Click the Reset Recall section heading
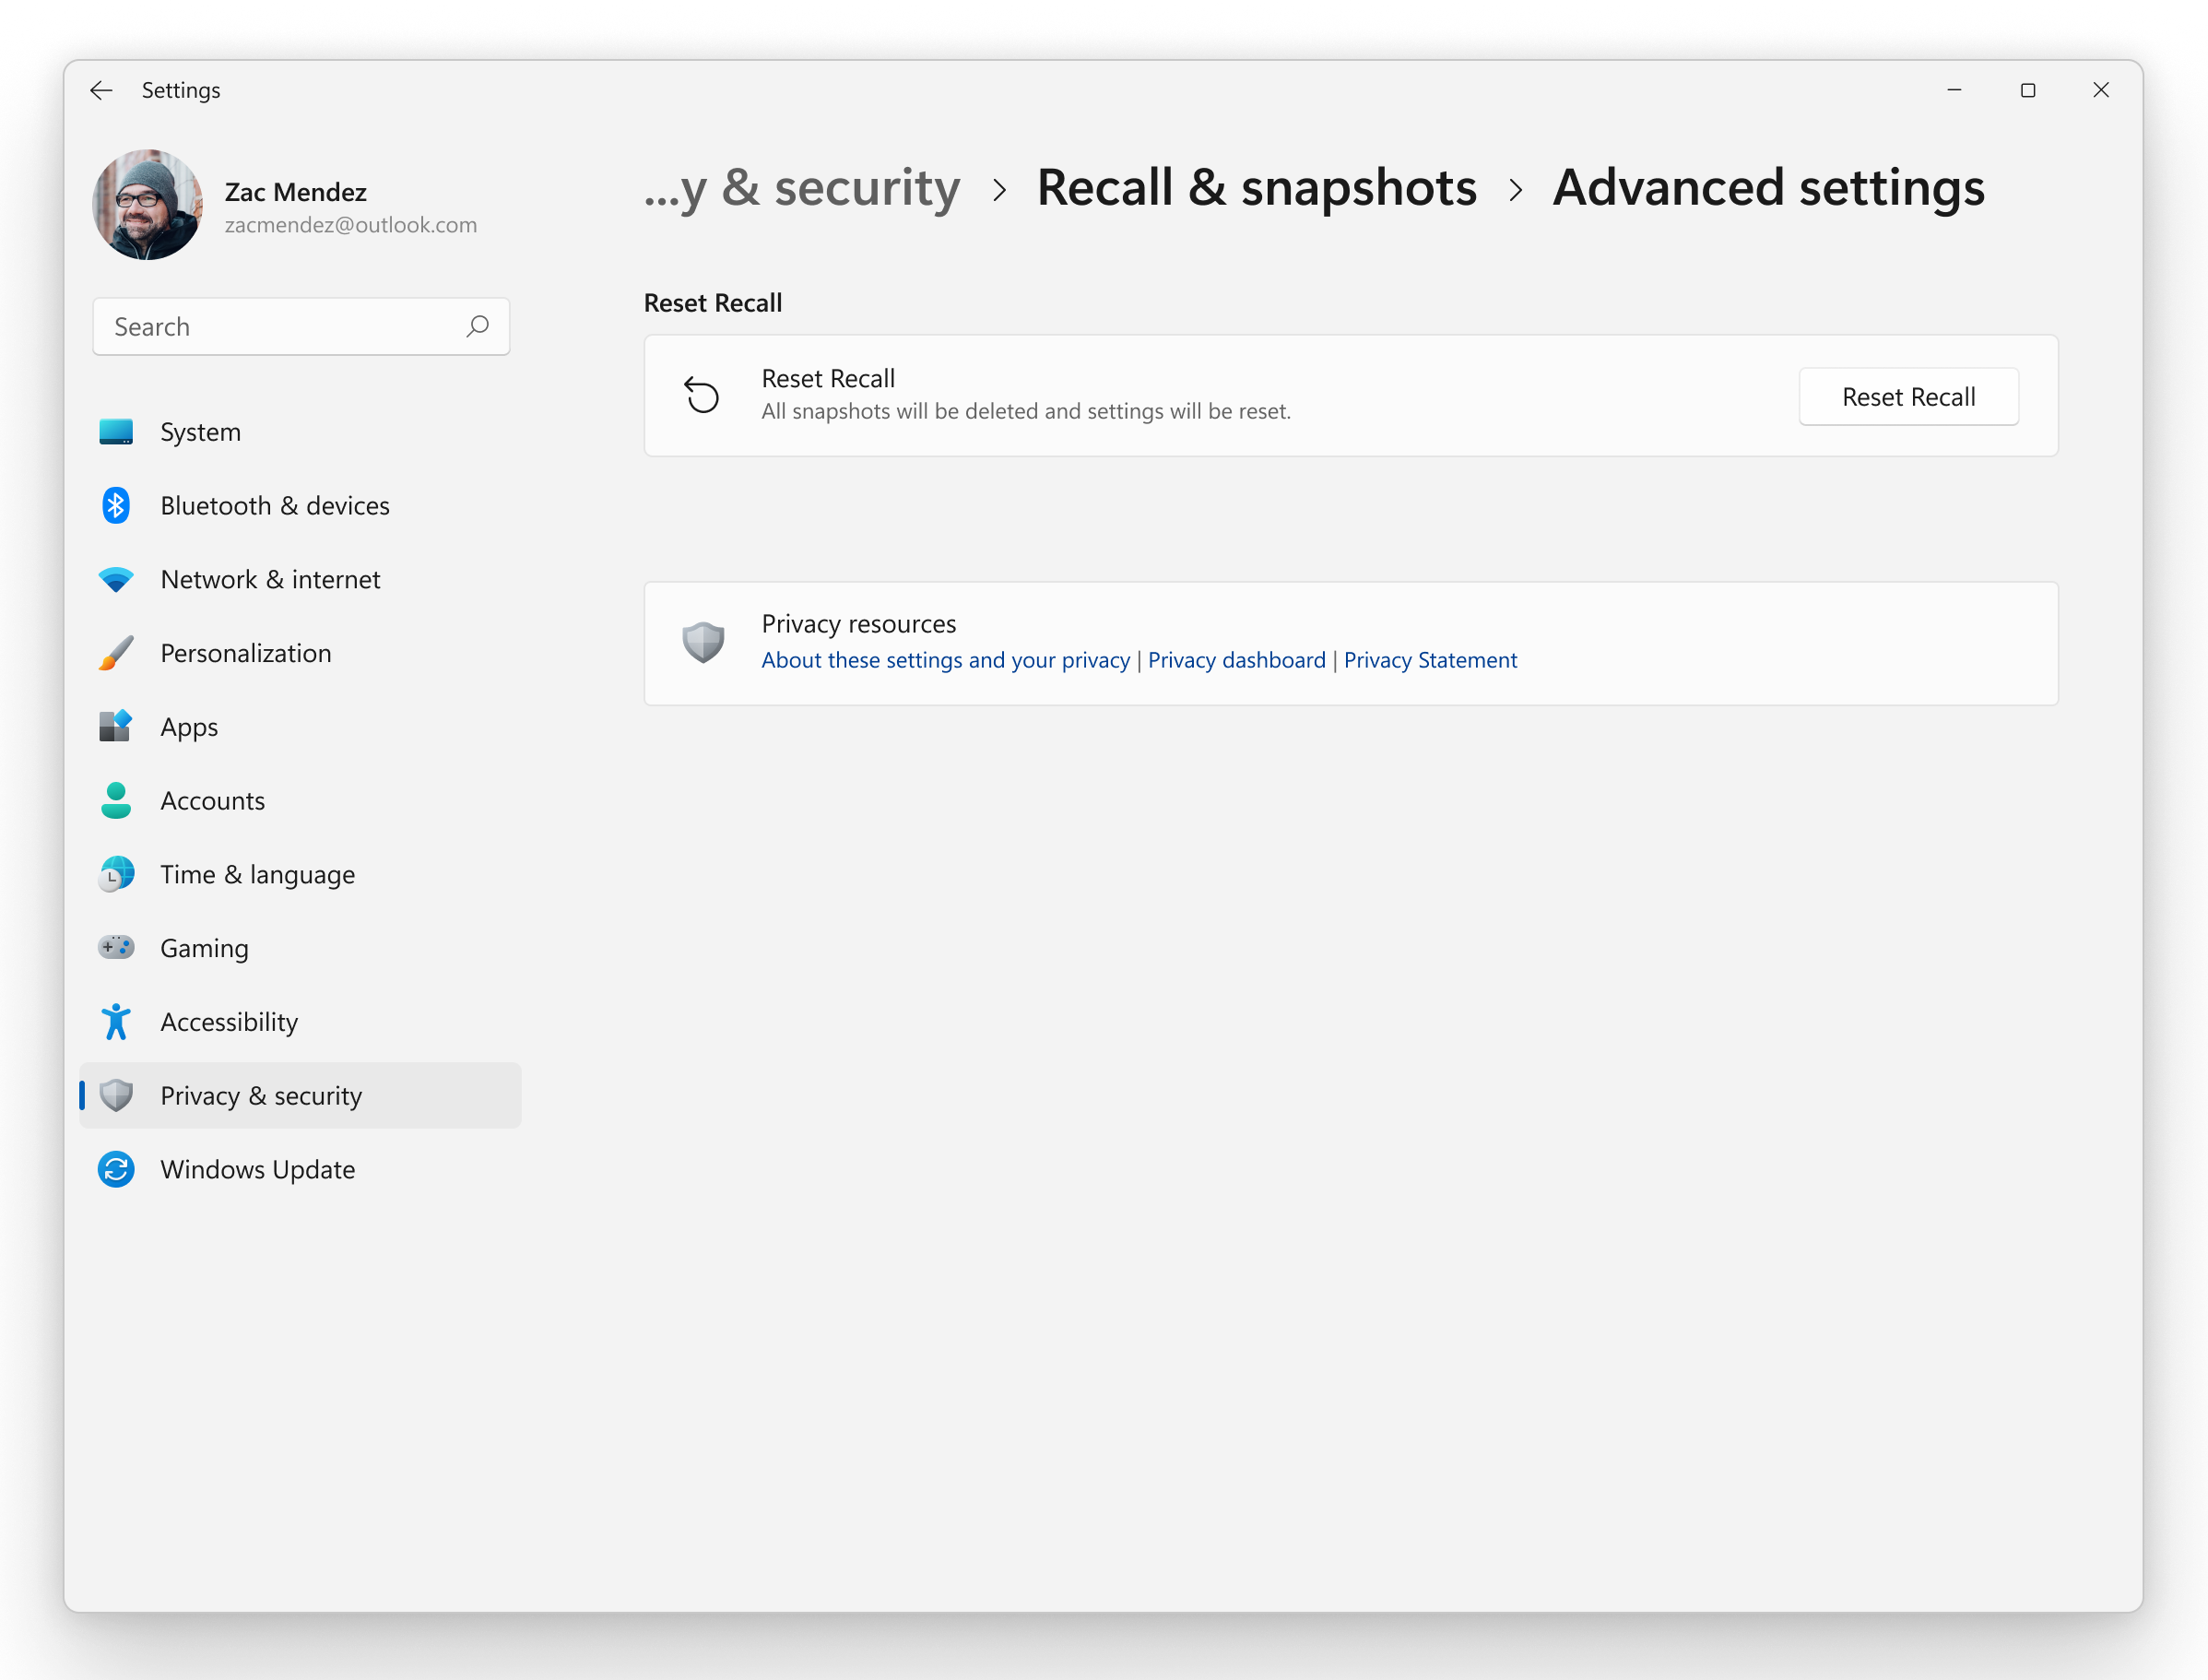The height and width of the screenshot is (1680, 2208). (x=713, y=303)
